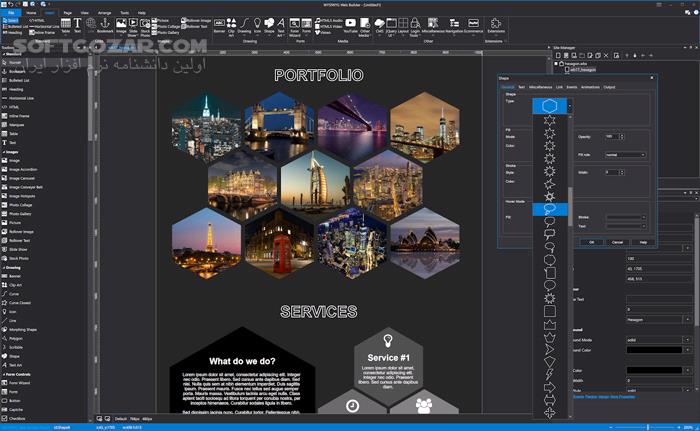Open the ribbon Drawing tools
The width and height of the screenshot is (700, 431).
point(244,26)
